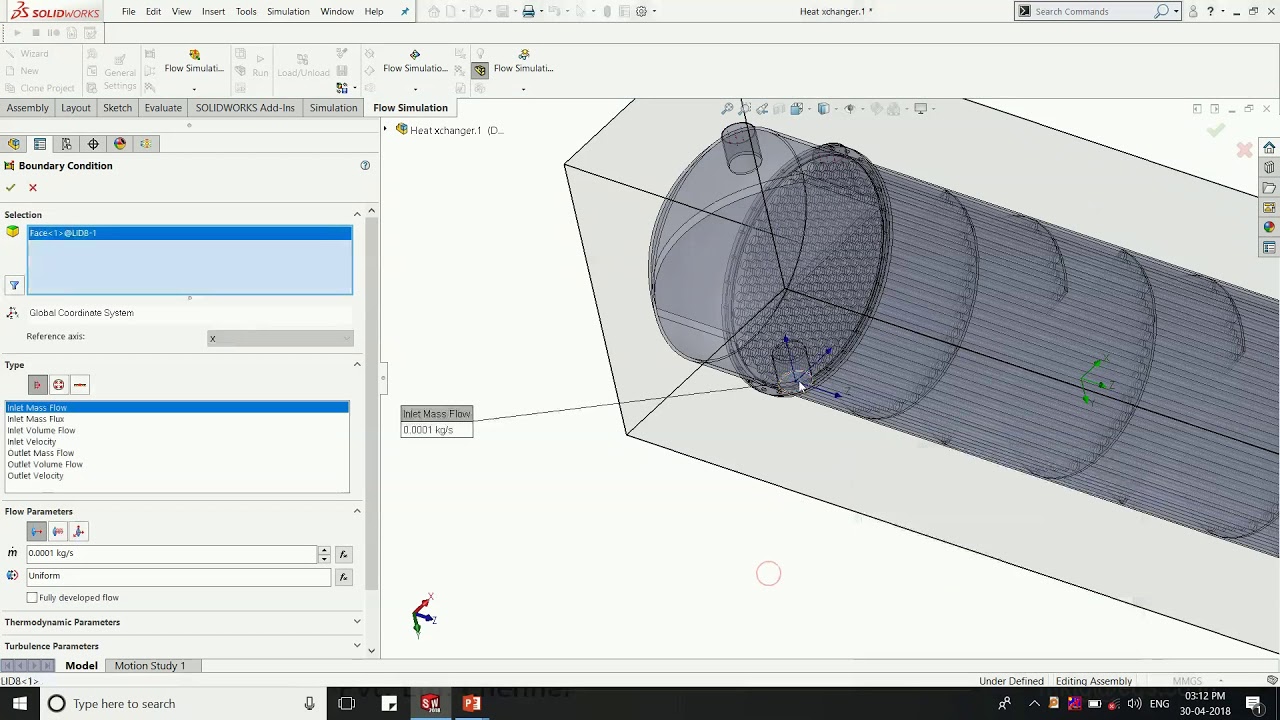The image size is (1280, 720).
Task: Select normal to face flow direction
Action: (x=37, y=531)
